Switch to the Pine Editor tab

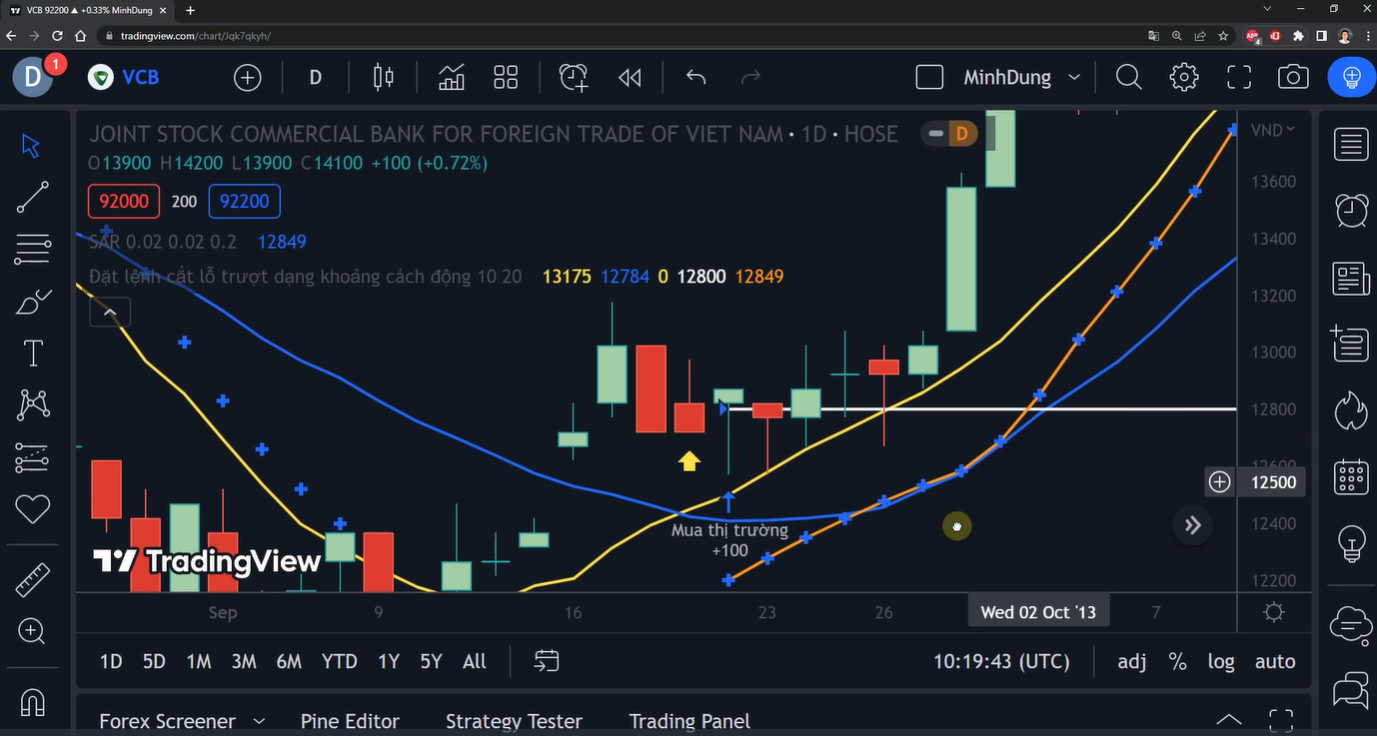[x=349, y=721]
